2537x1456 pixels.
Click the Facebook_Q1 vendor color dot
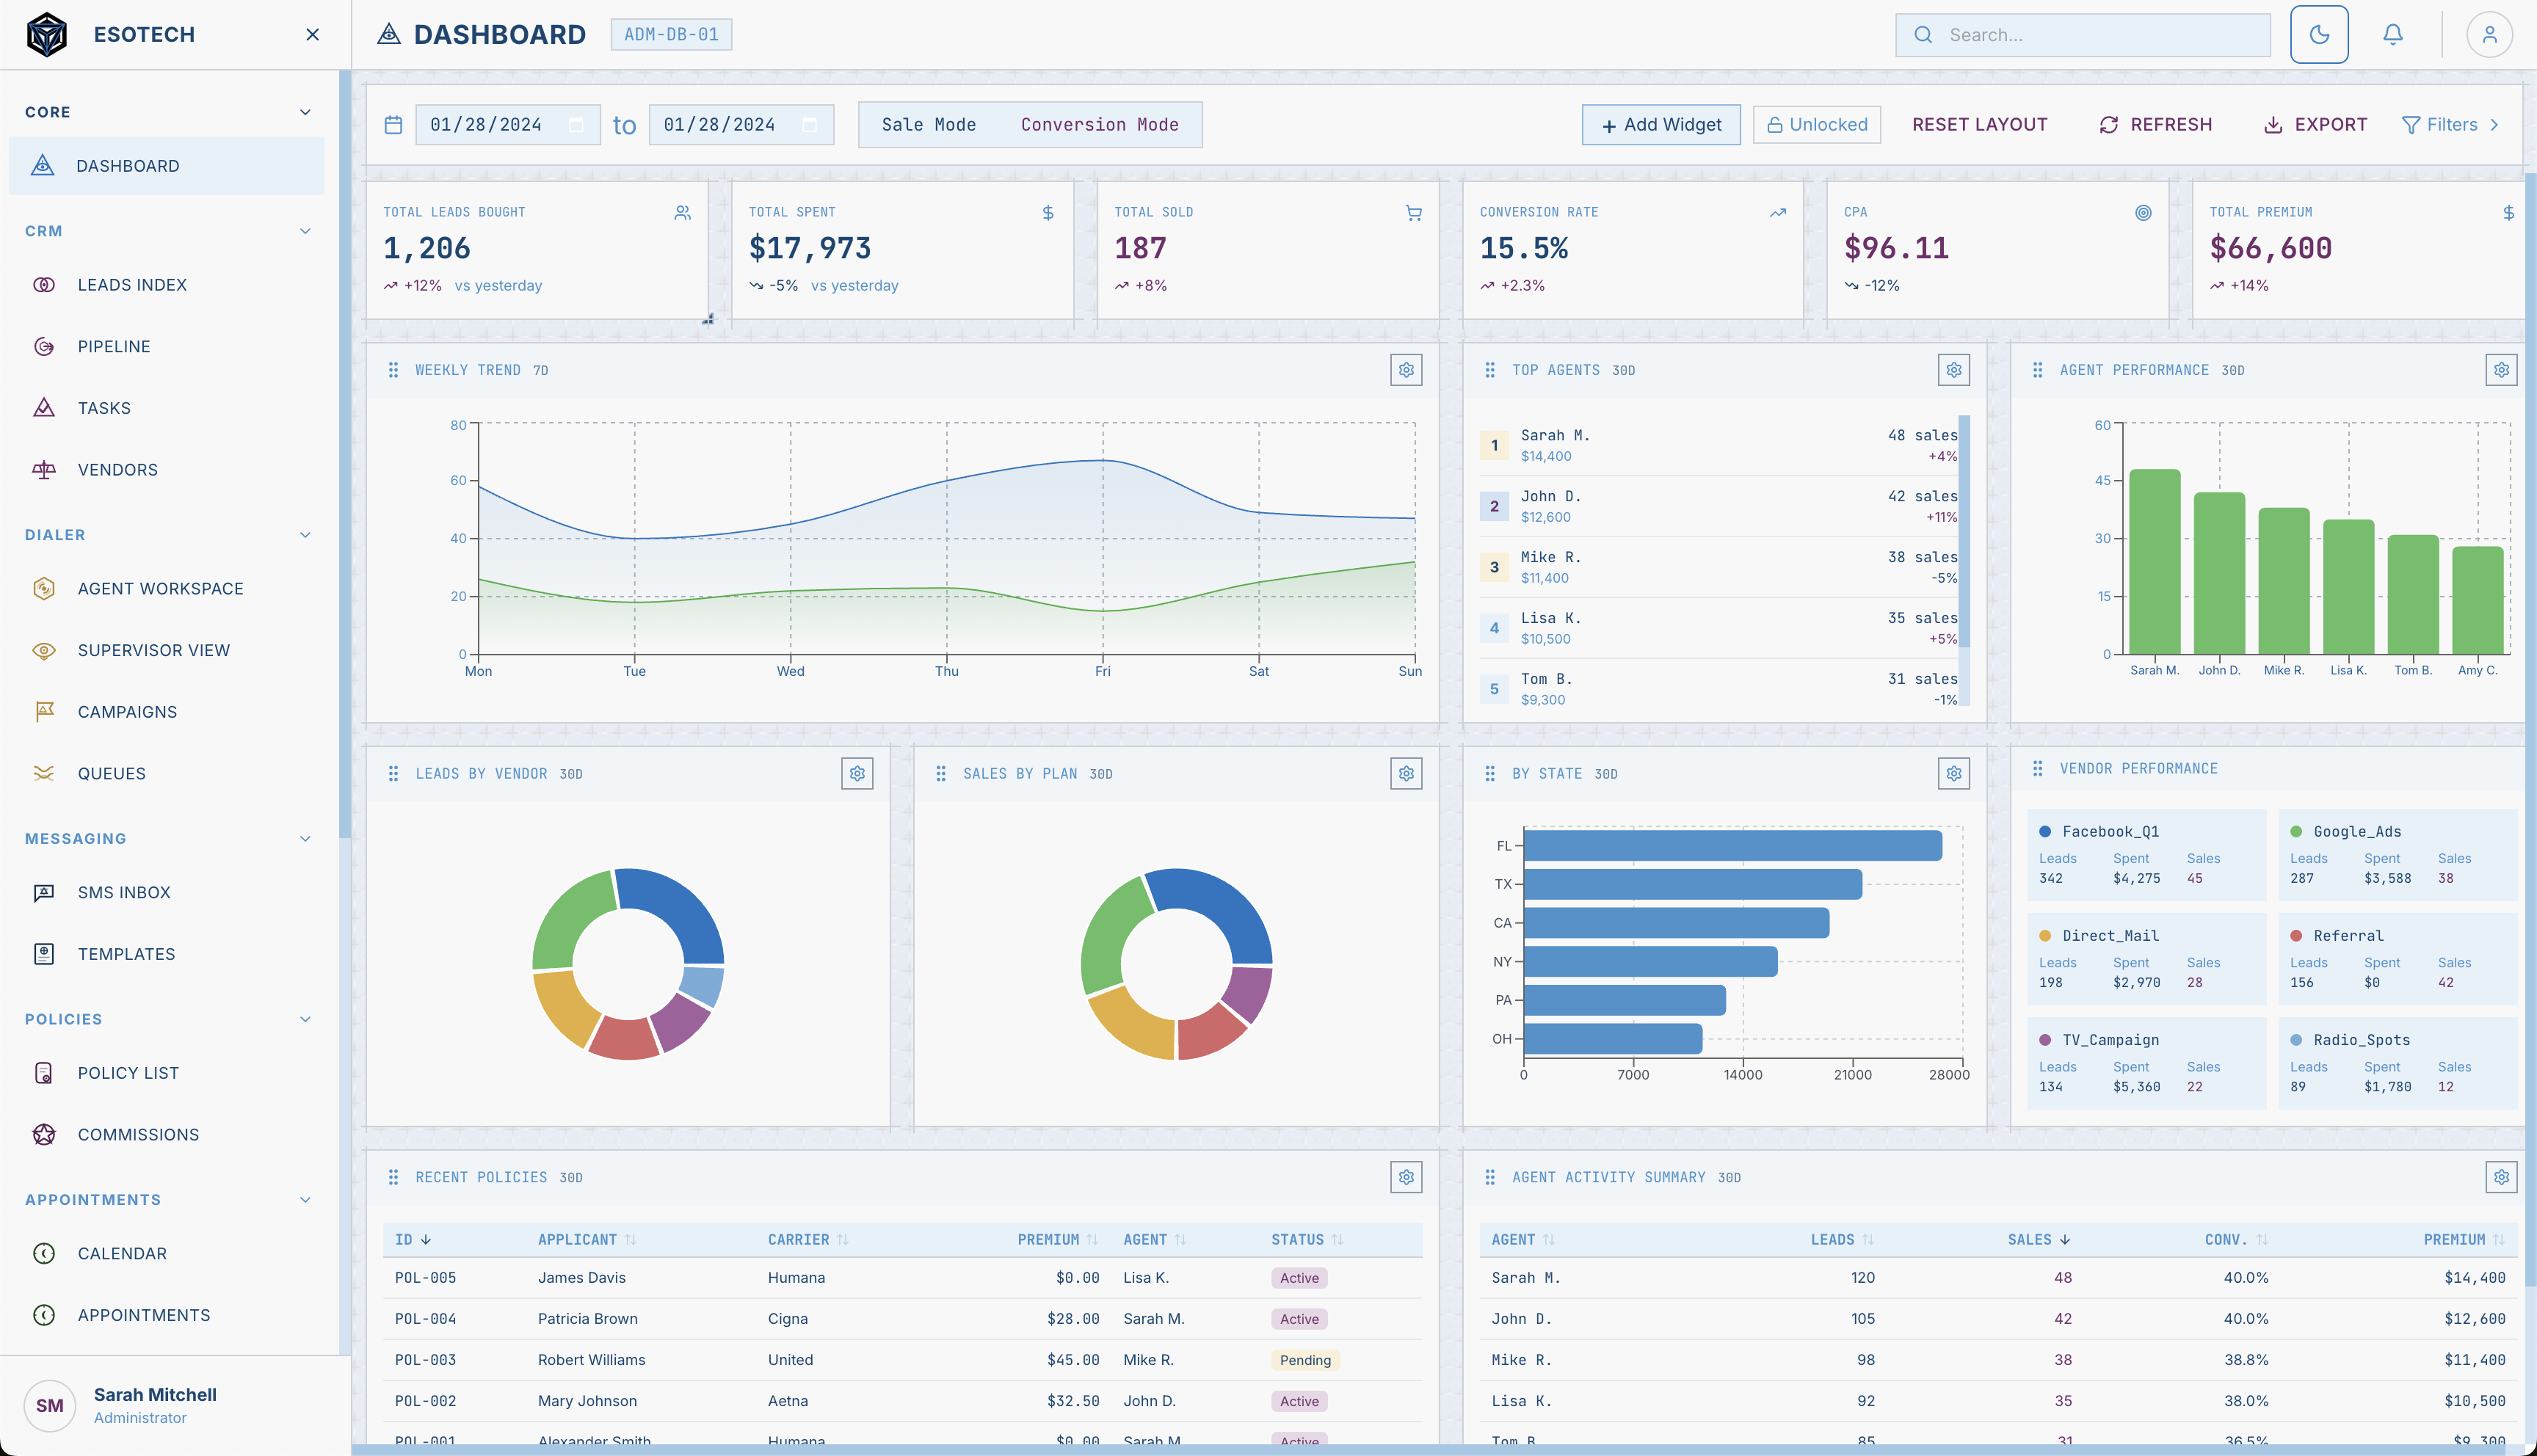[2045, 832]
